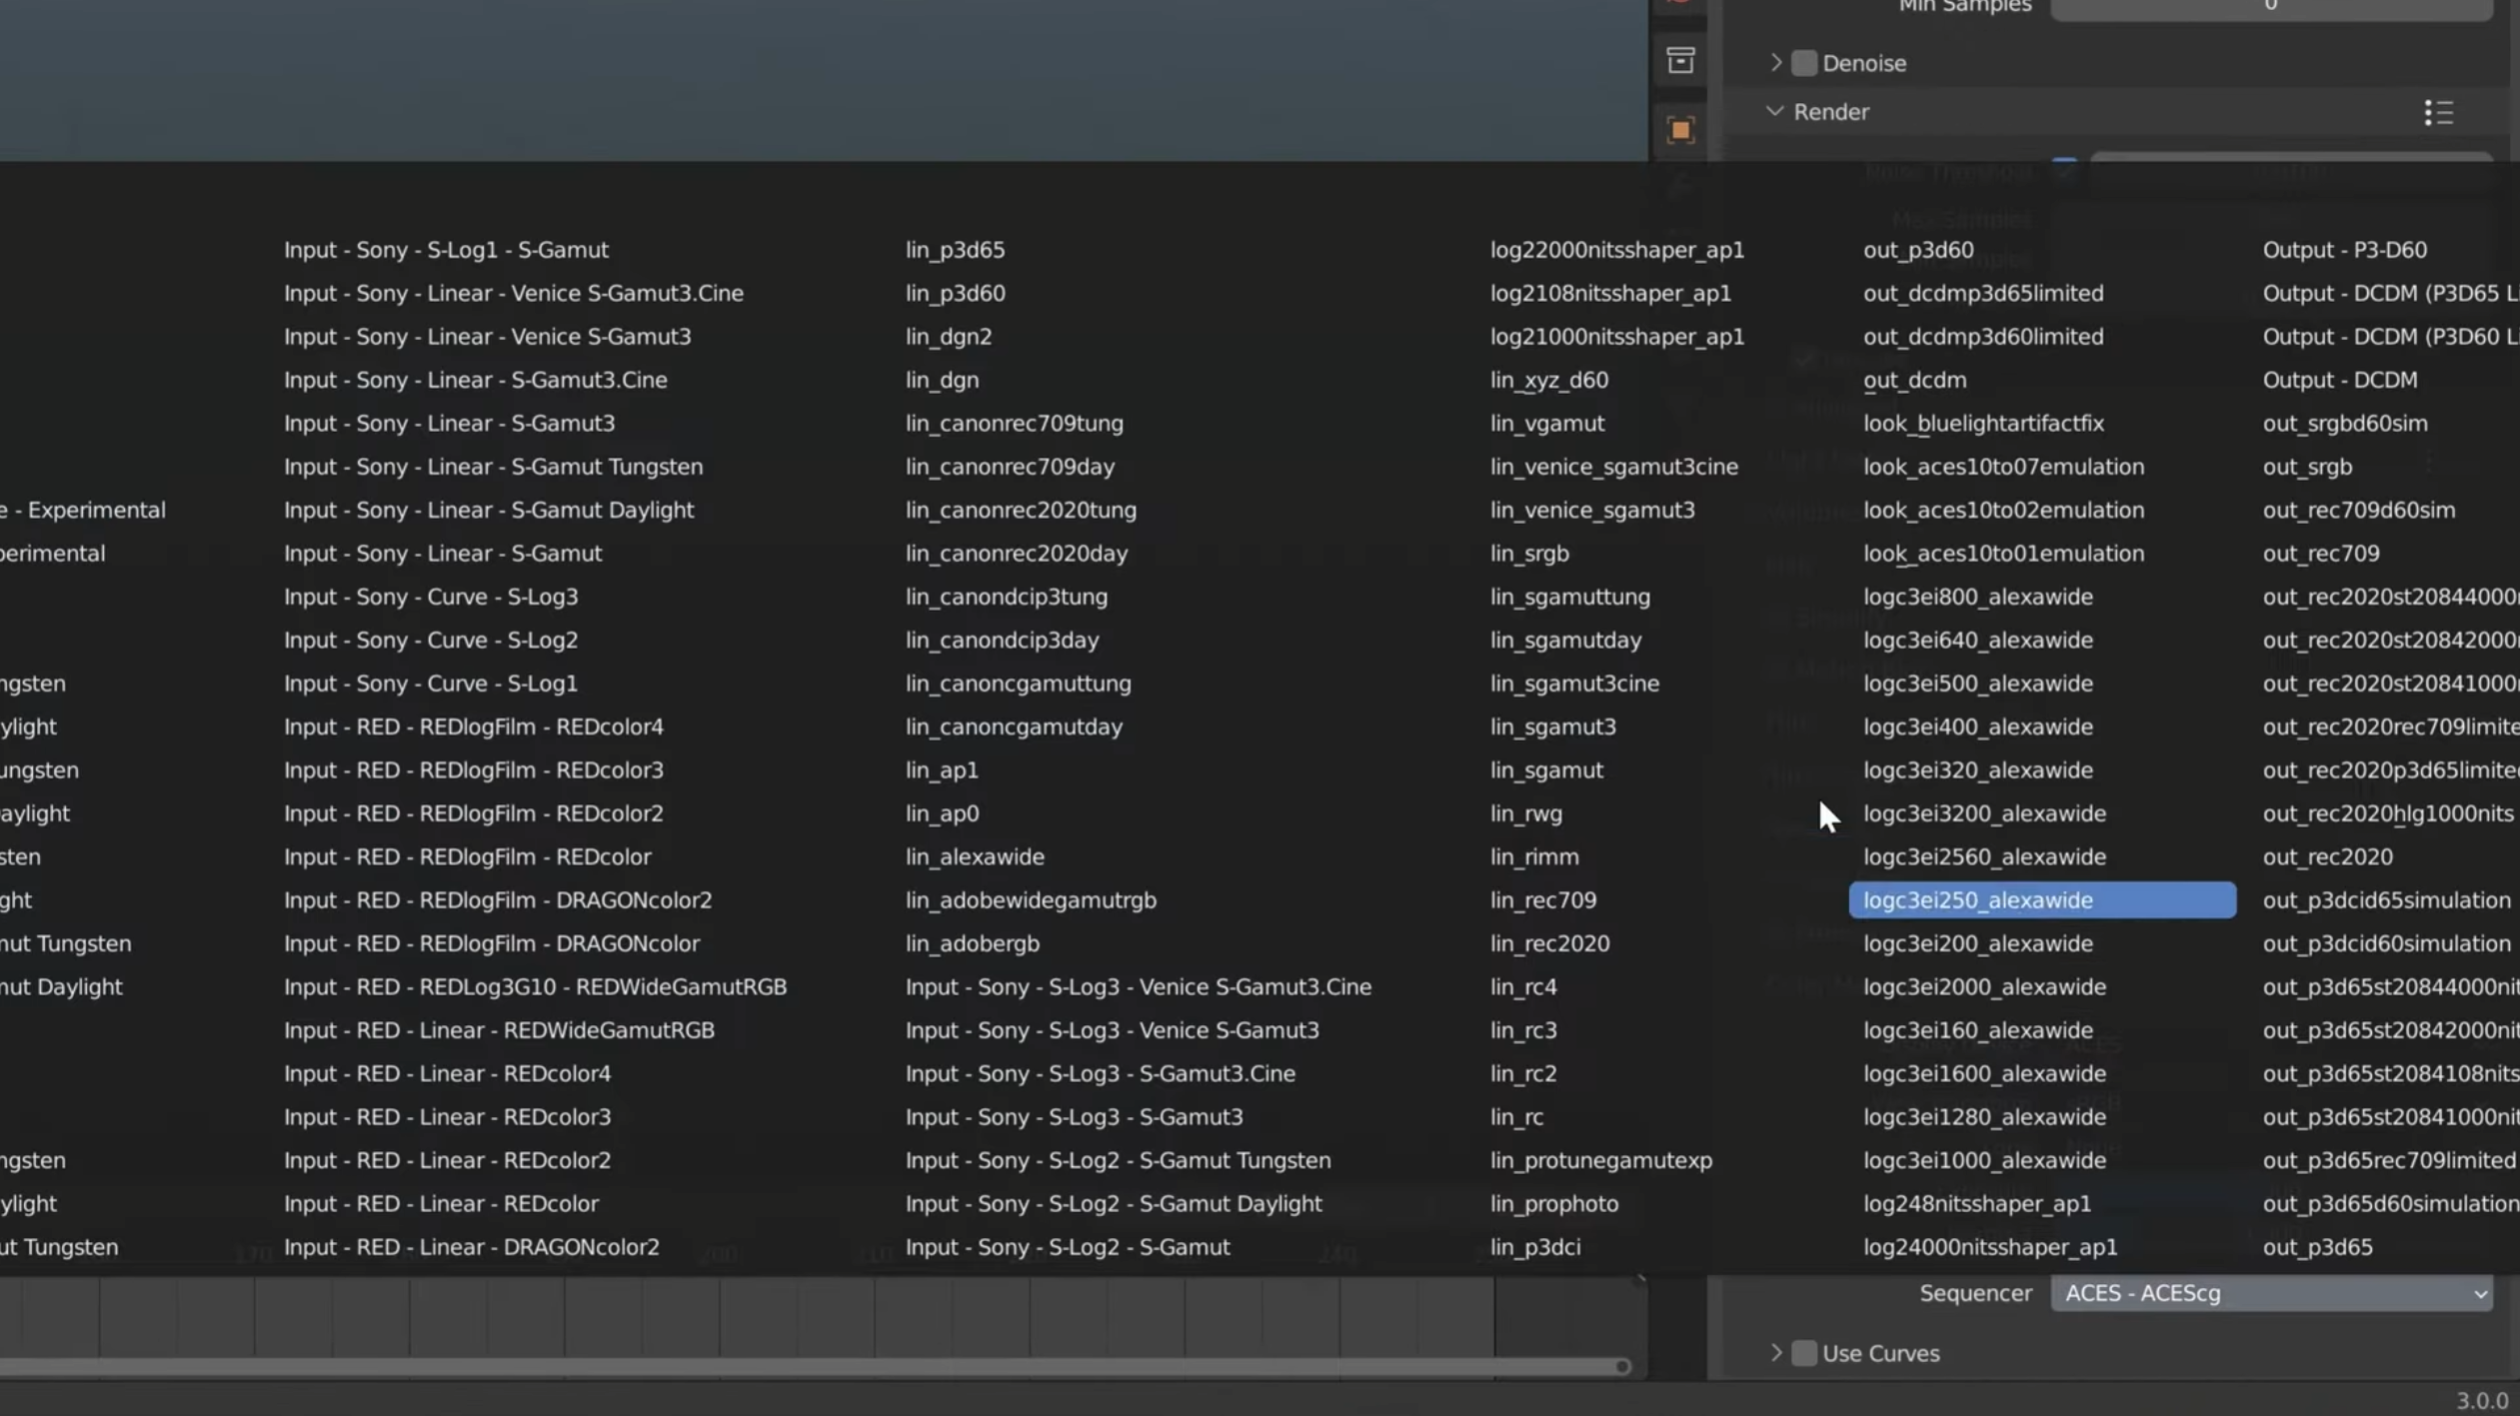Select out_p3d60 entry

[x=1918, y=250]
